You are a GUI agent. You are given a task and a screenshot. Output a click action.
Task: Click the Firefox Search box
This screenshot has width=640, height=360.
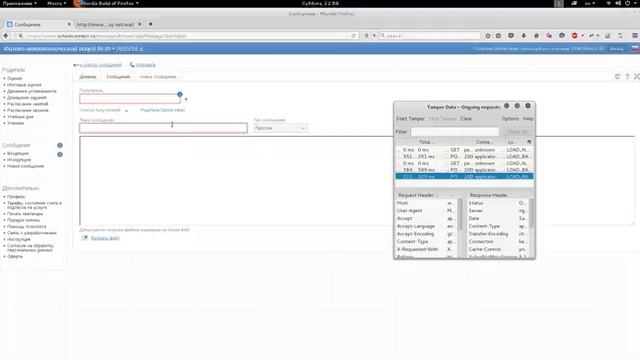point(430,36)
